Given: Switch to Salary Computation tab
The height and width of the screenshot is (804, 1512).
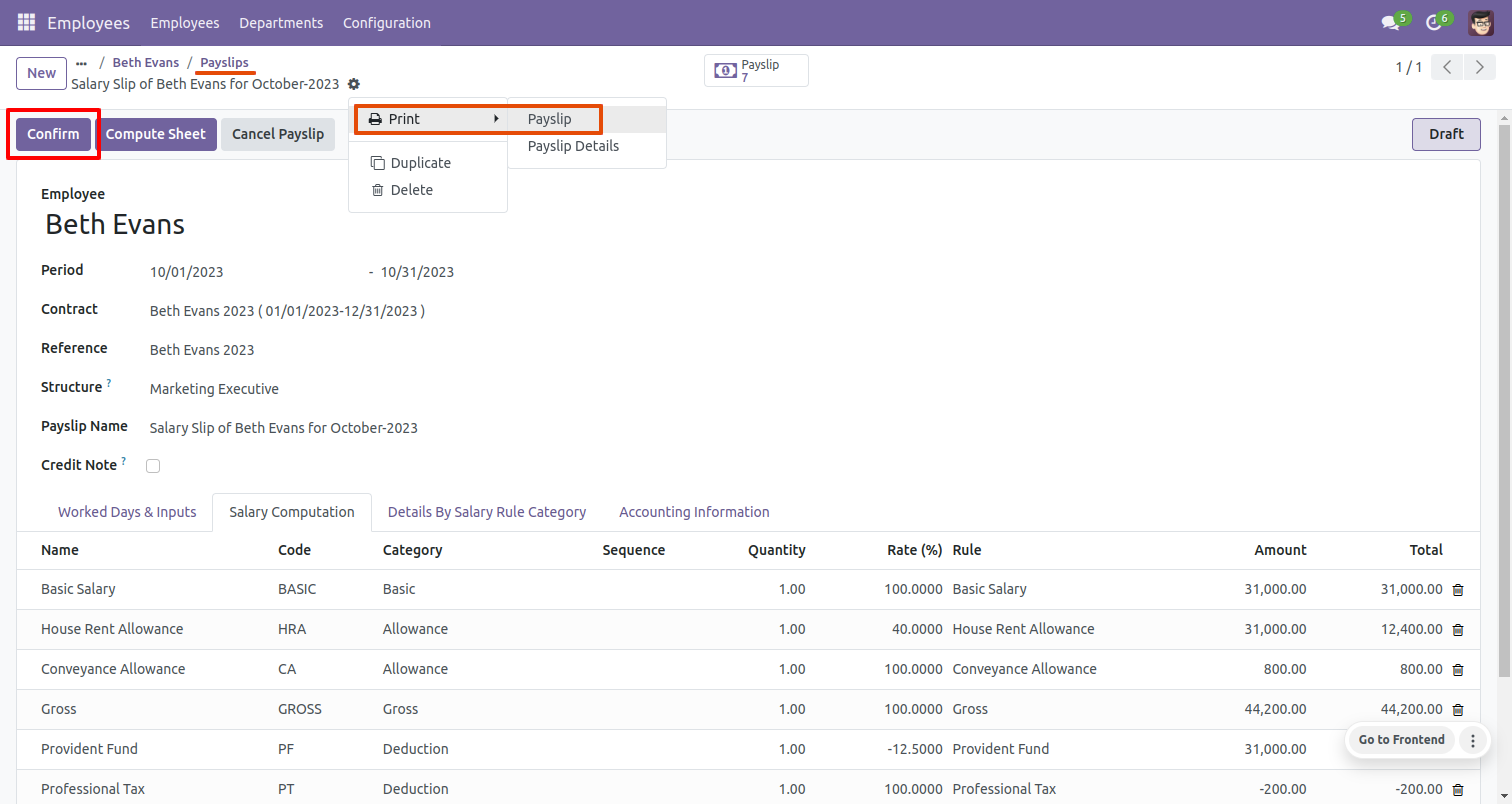Looking at the screenshot, I should click(x=292, y=512).
